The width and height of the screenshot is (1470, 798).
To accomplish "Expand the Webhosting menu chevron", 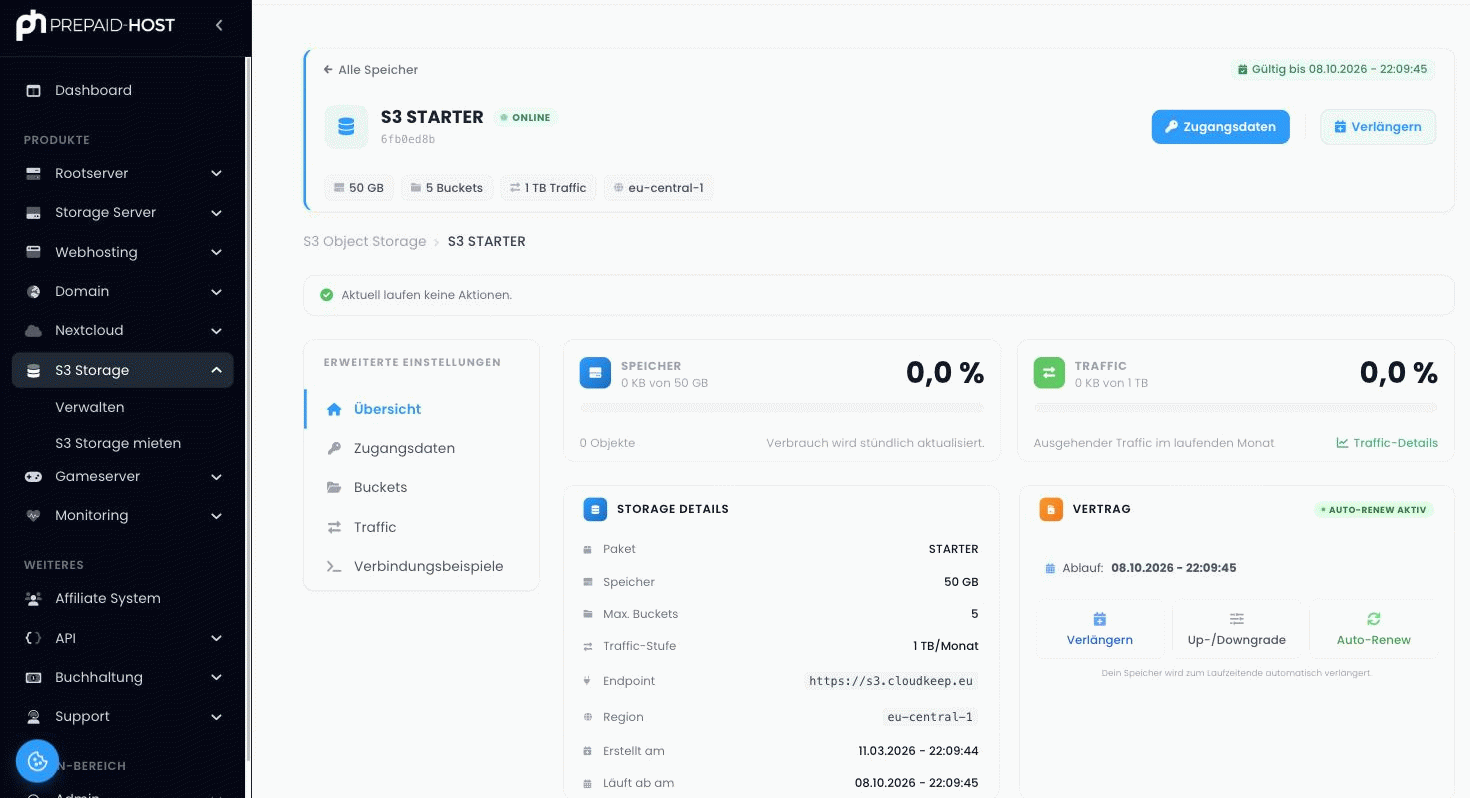I will (x=216, y=252).
